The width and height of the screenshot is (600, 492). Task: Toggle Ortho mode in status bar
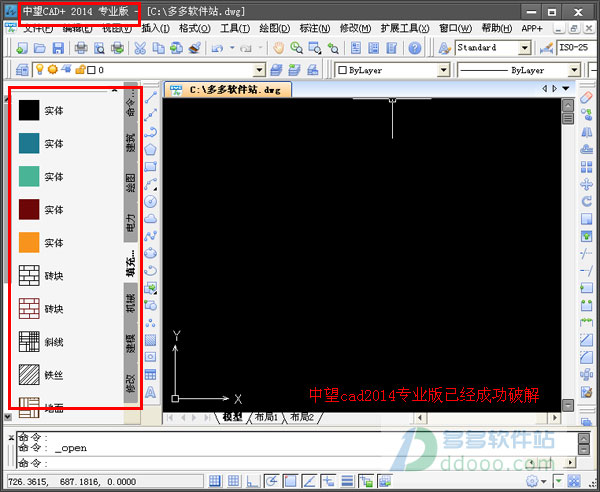pos(252,481)
